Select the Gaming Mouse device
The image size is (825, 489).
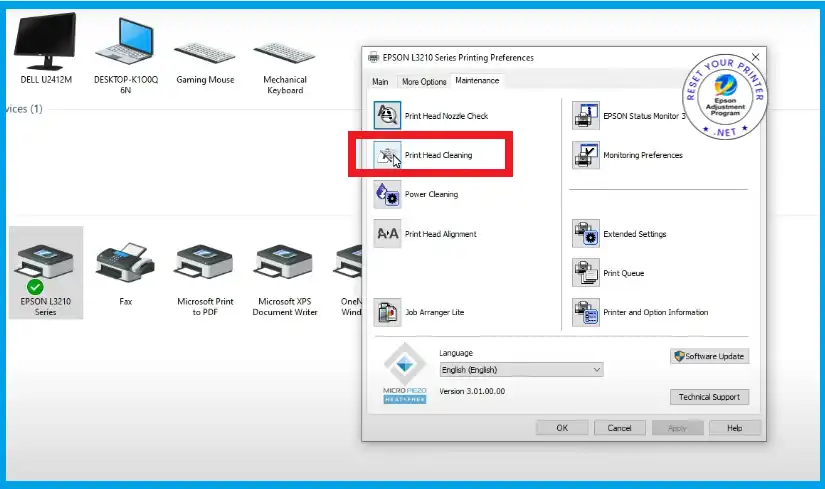coord(205,62)
